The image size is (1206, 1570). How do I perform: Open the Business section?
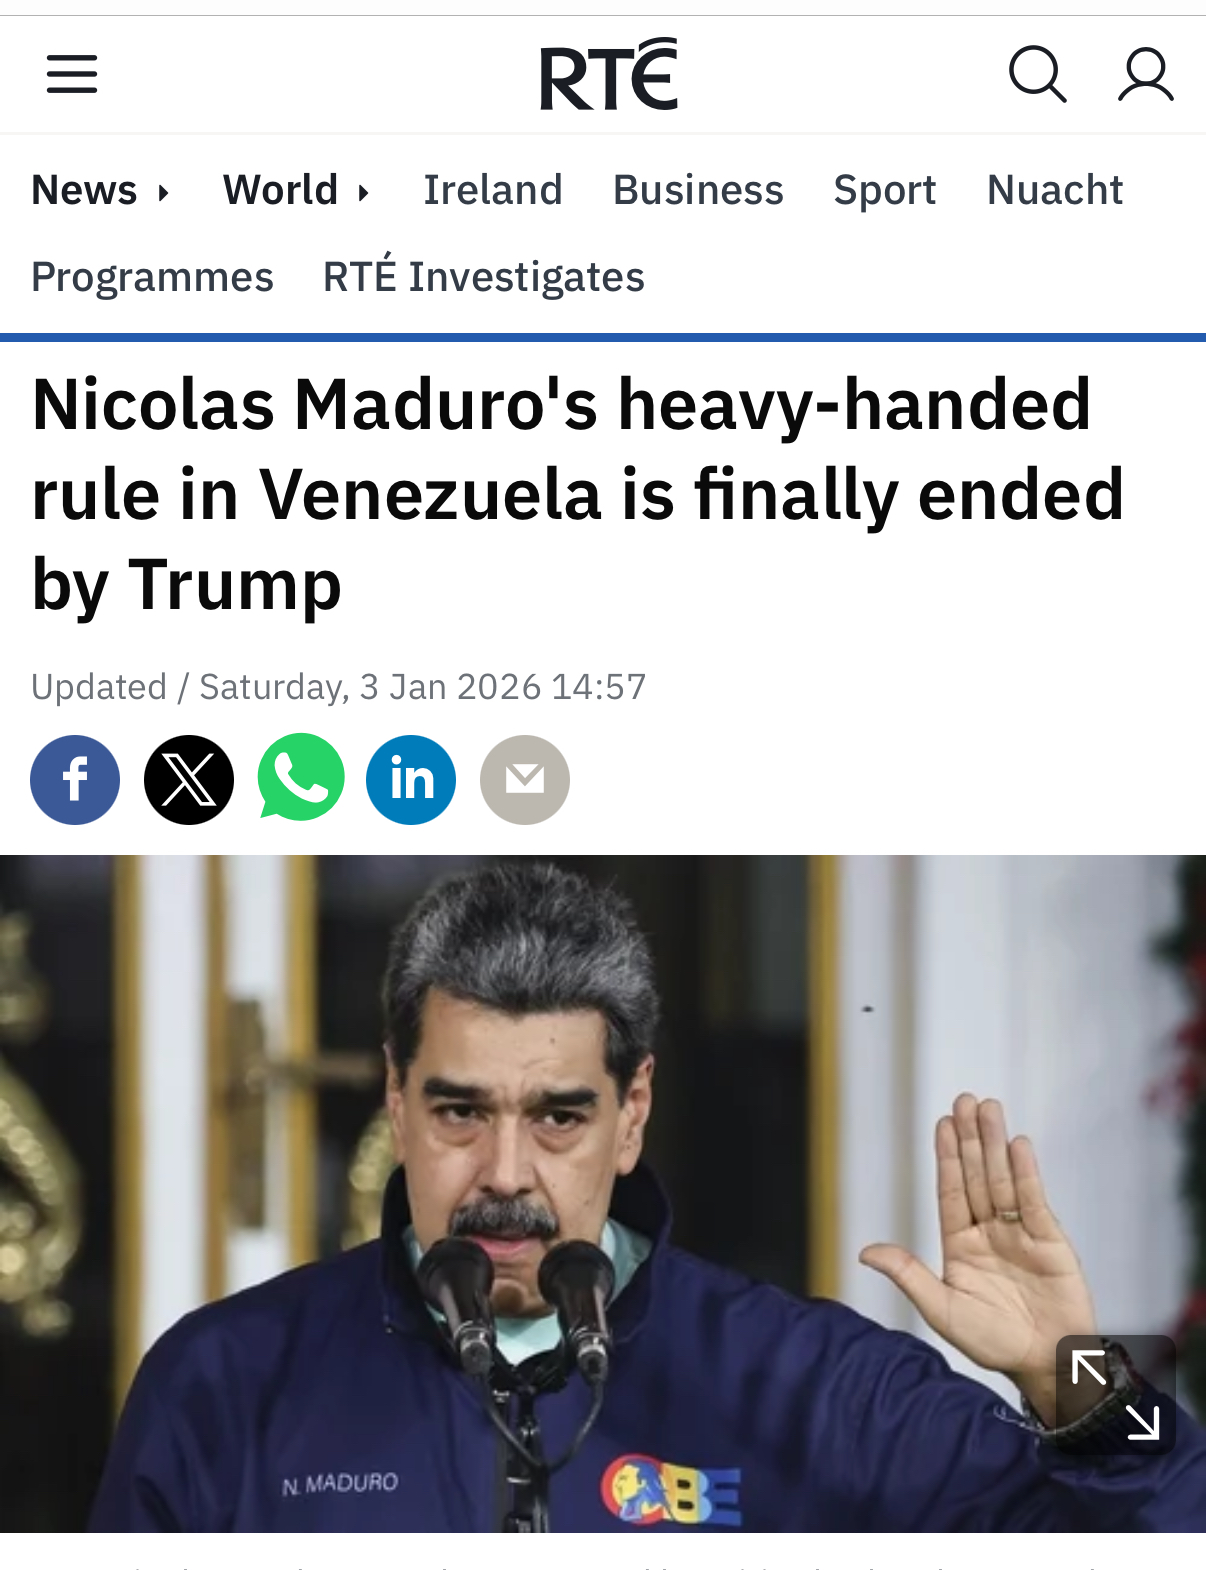click(698, 190)
